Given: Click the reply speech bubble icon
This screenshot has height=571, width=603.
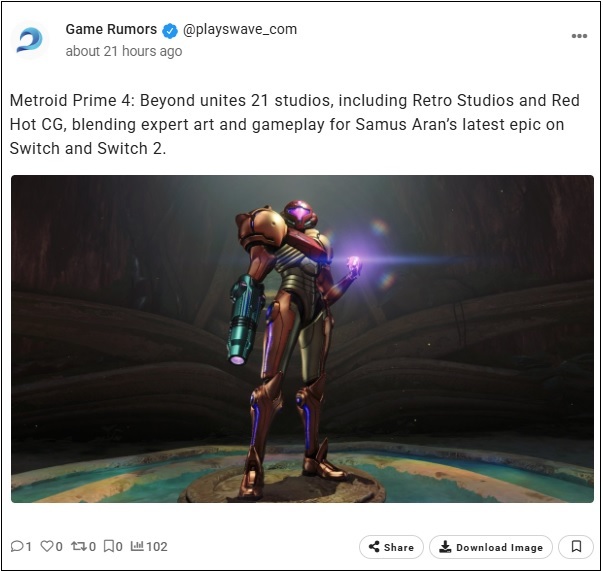Looking at the screenshot, I should tap(17, 546).
